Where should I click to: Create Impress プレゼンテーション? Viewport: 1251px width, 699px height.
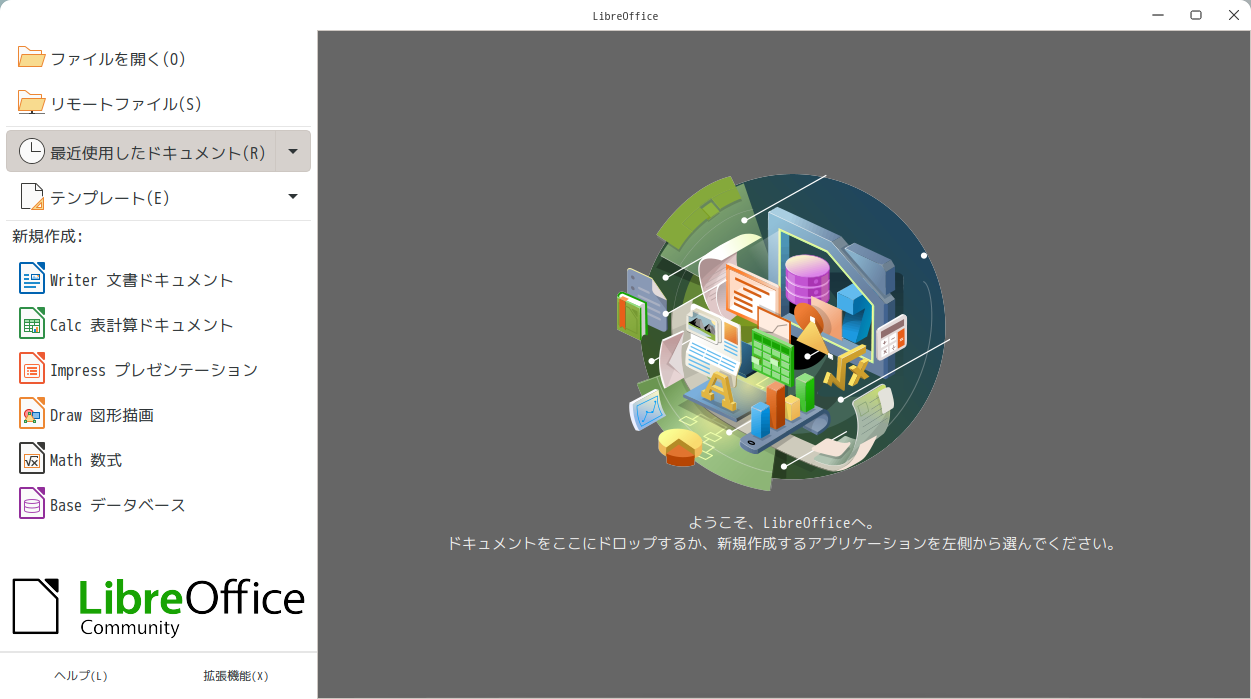coord(158,370)
